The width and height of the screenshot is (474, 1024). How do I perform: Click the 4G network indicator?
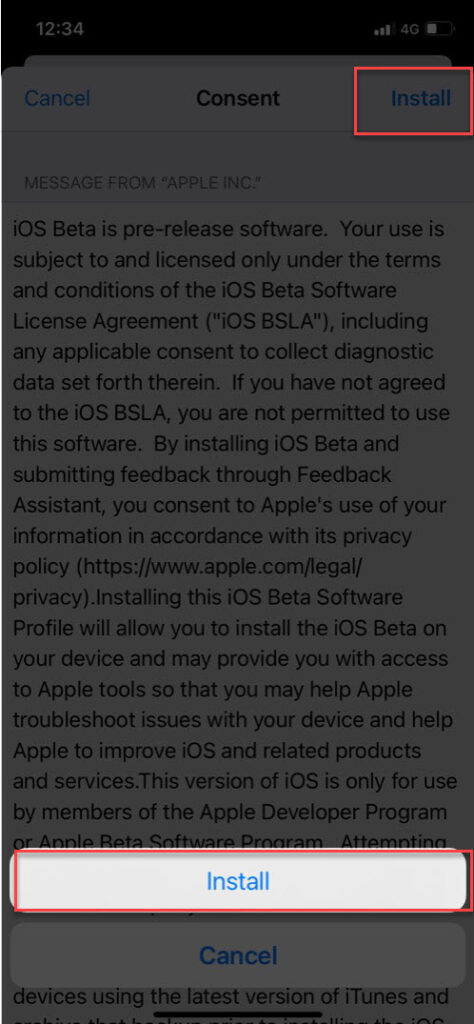pos(409,29)
